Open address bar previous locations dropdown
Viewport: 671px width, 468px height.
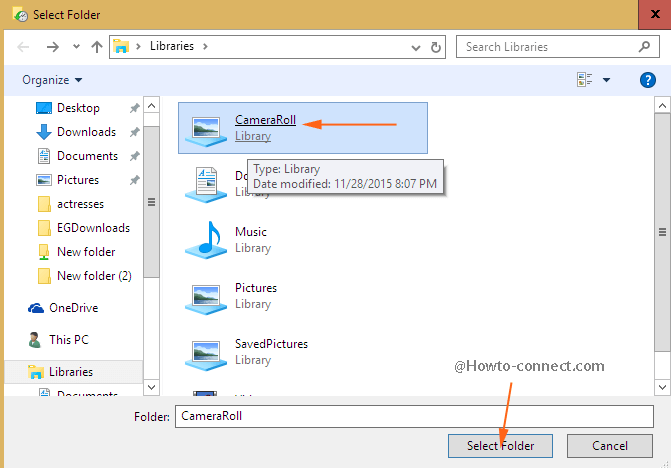point(416,47)
